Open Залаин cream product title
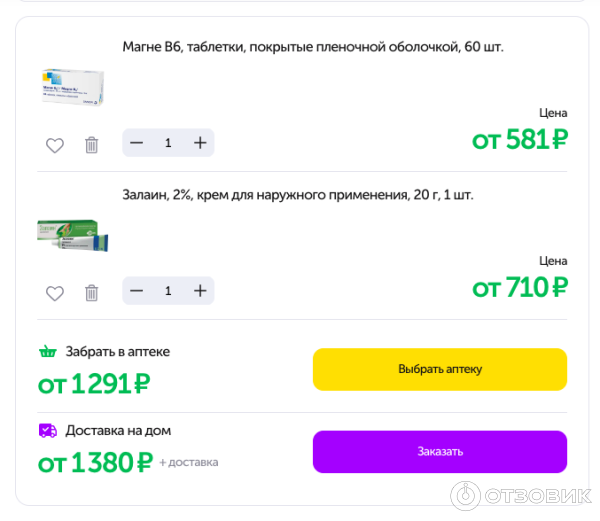Image resolution: width=600 pixels, height=521 pixels. [x=298, y=195]
